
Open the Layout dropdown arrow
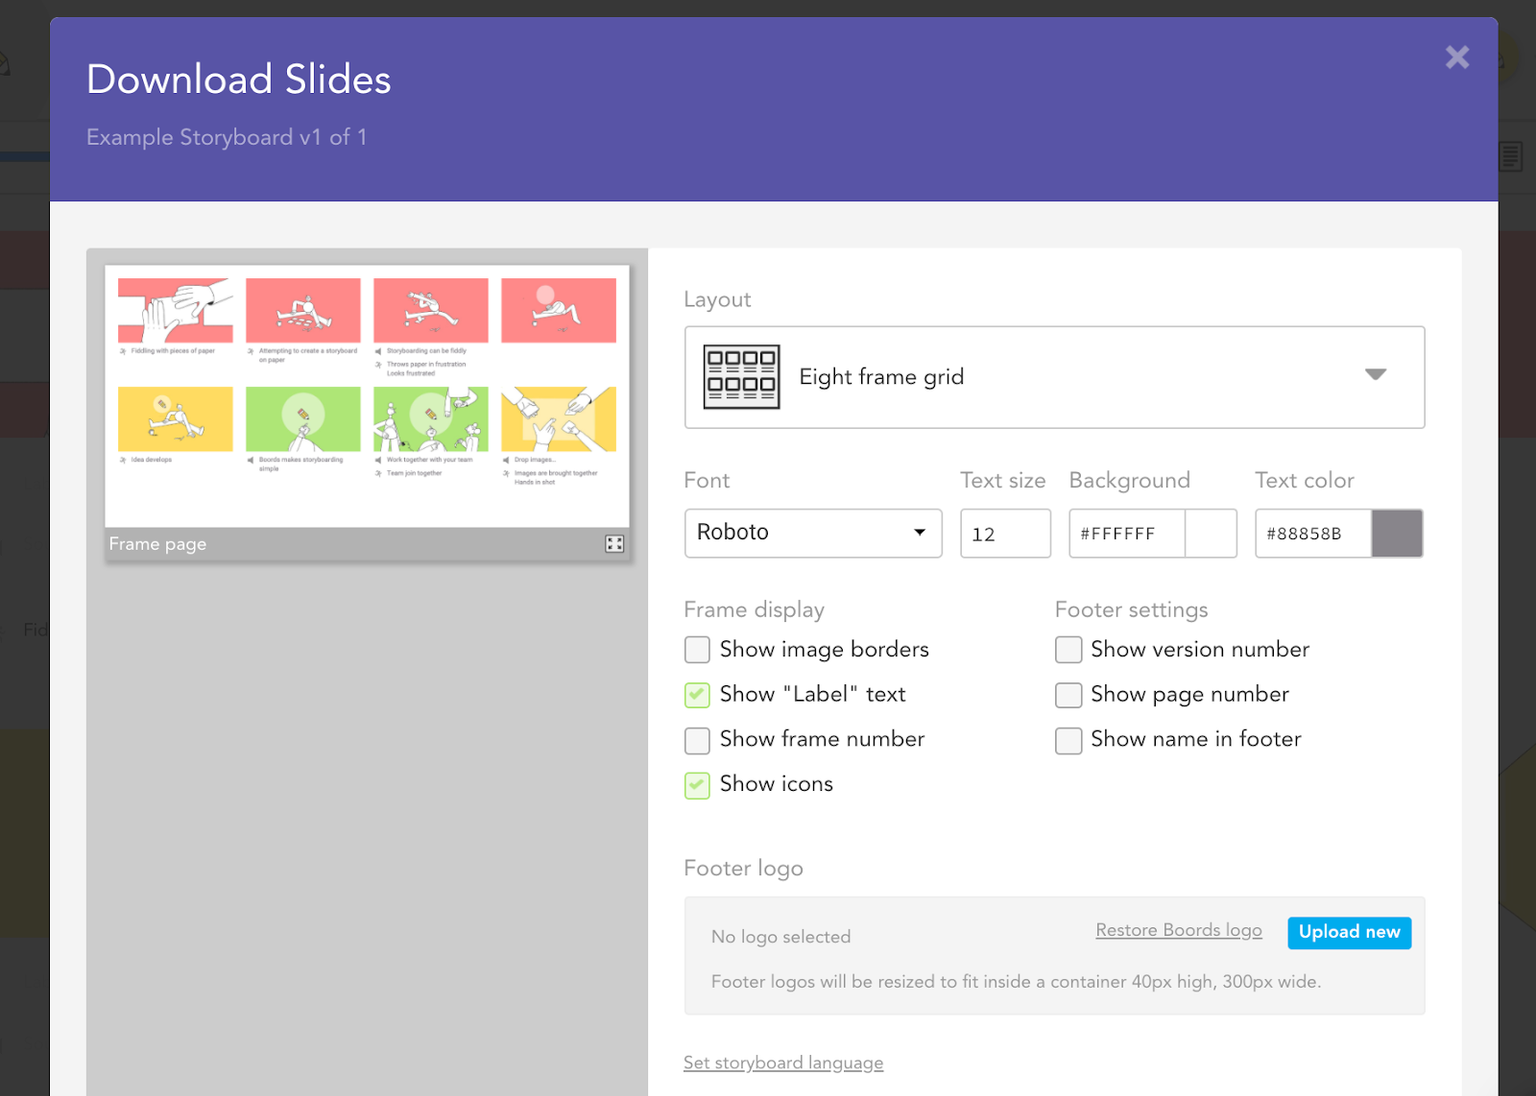1375,375
